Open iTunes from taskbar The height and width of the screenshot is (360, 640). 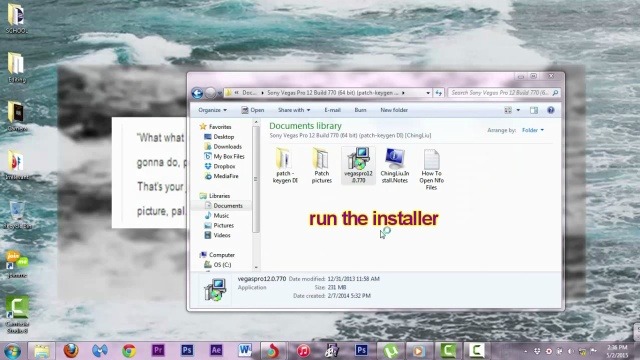303,351
